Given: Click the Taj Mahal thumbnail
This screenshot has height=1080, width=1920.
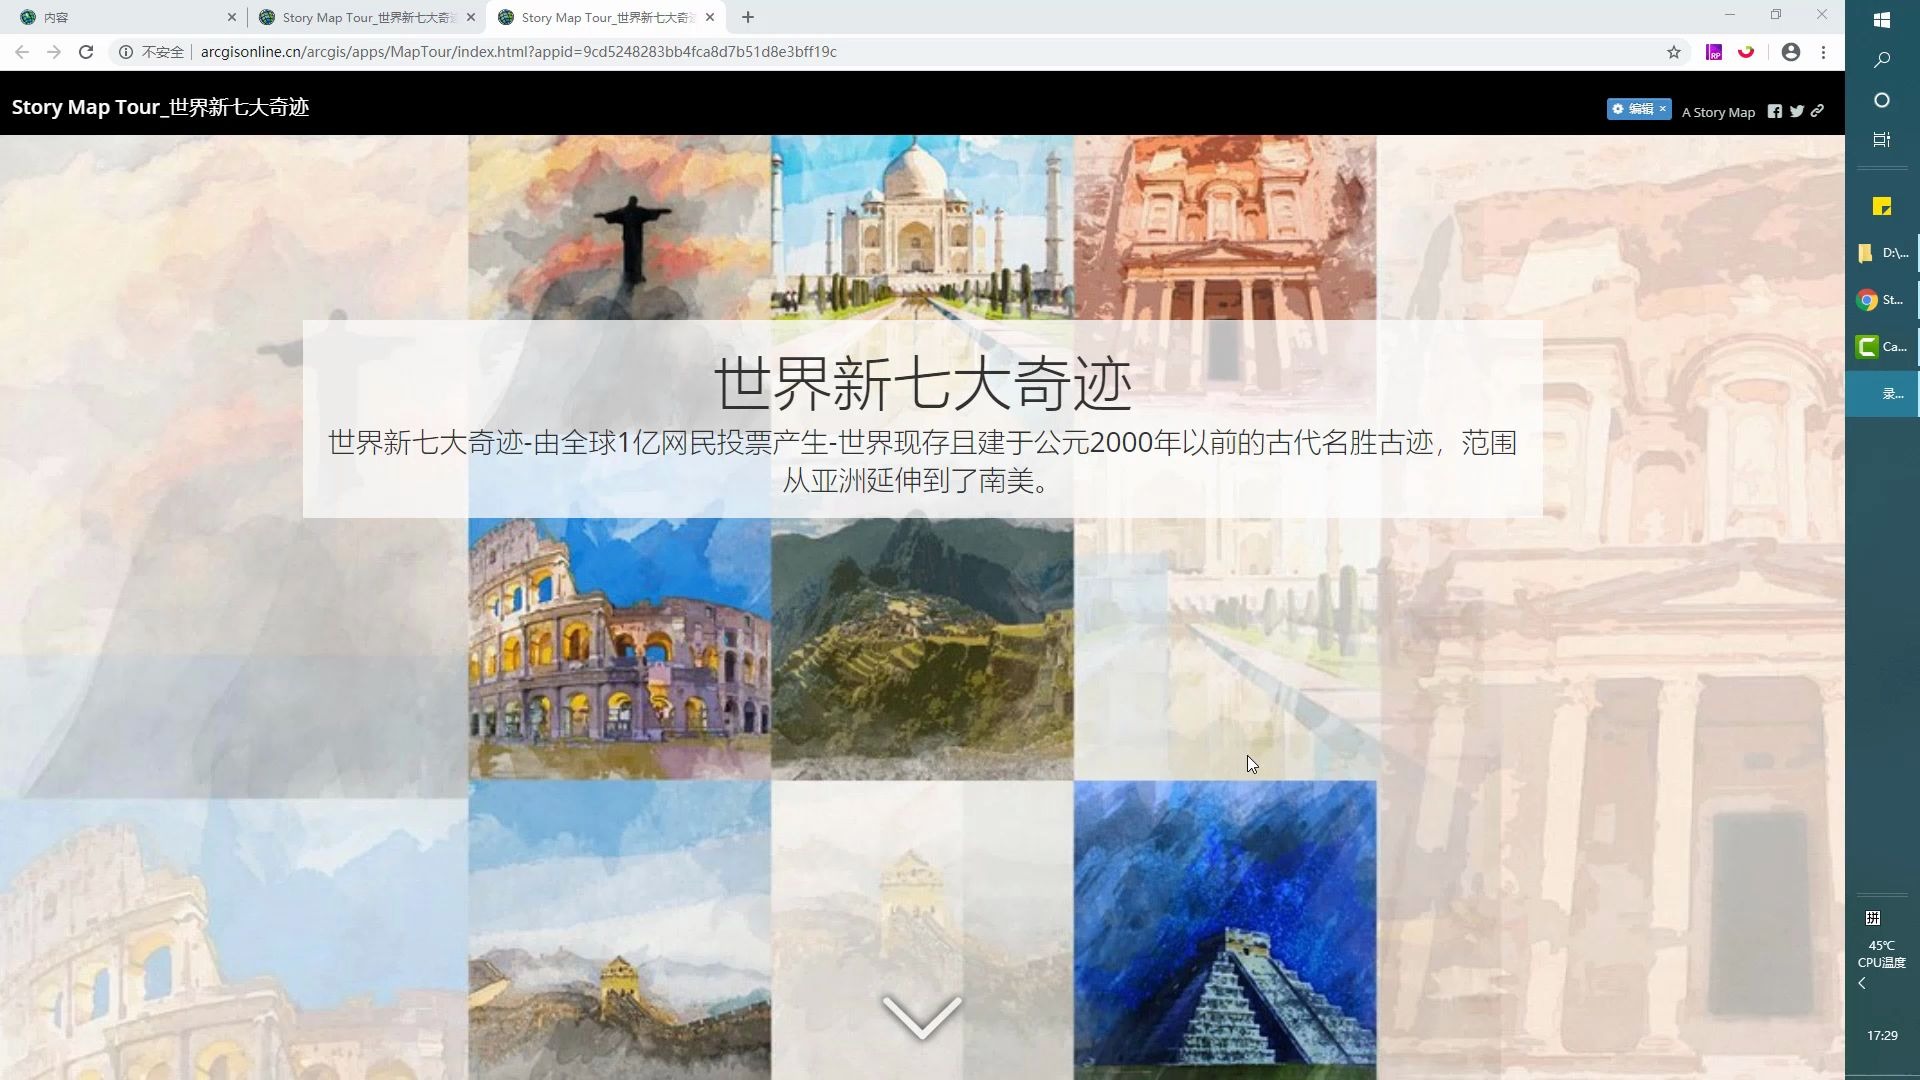Looking at the screenshot, I should pyautogui.click(x=922, y=228).
